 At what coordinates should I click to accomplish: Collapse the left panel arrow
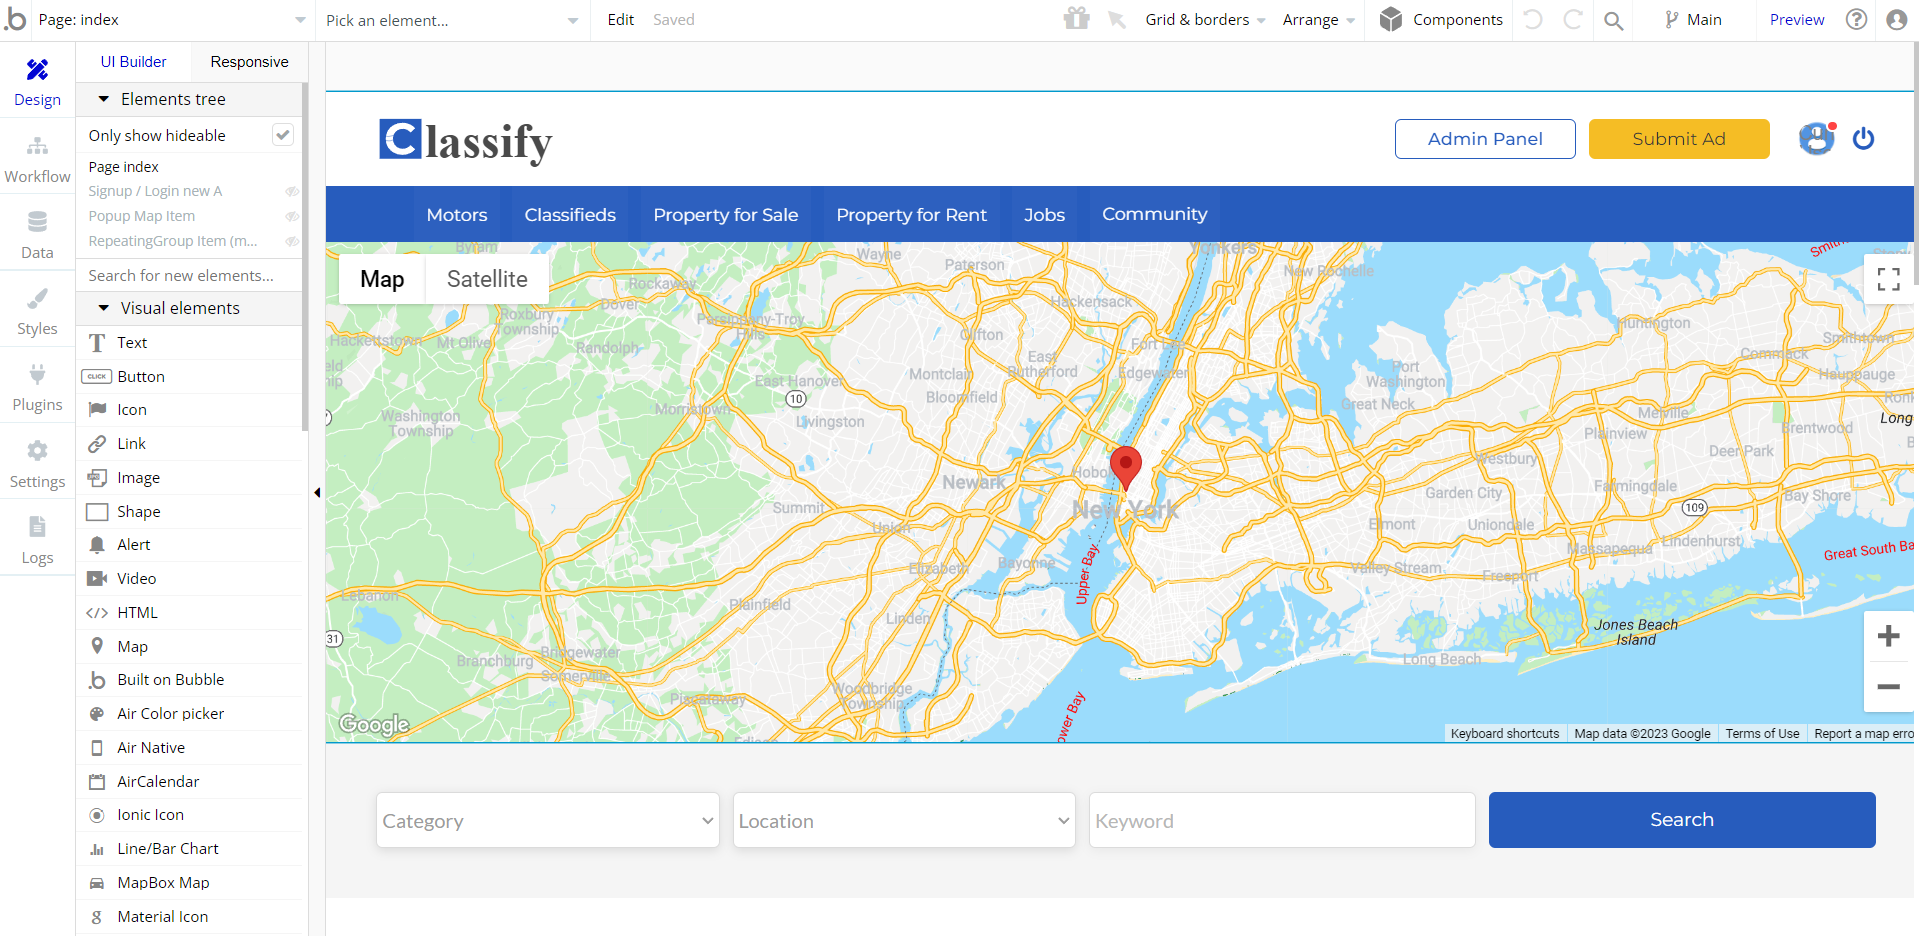pyautogui.click(x=317, y=492)
